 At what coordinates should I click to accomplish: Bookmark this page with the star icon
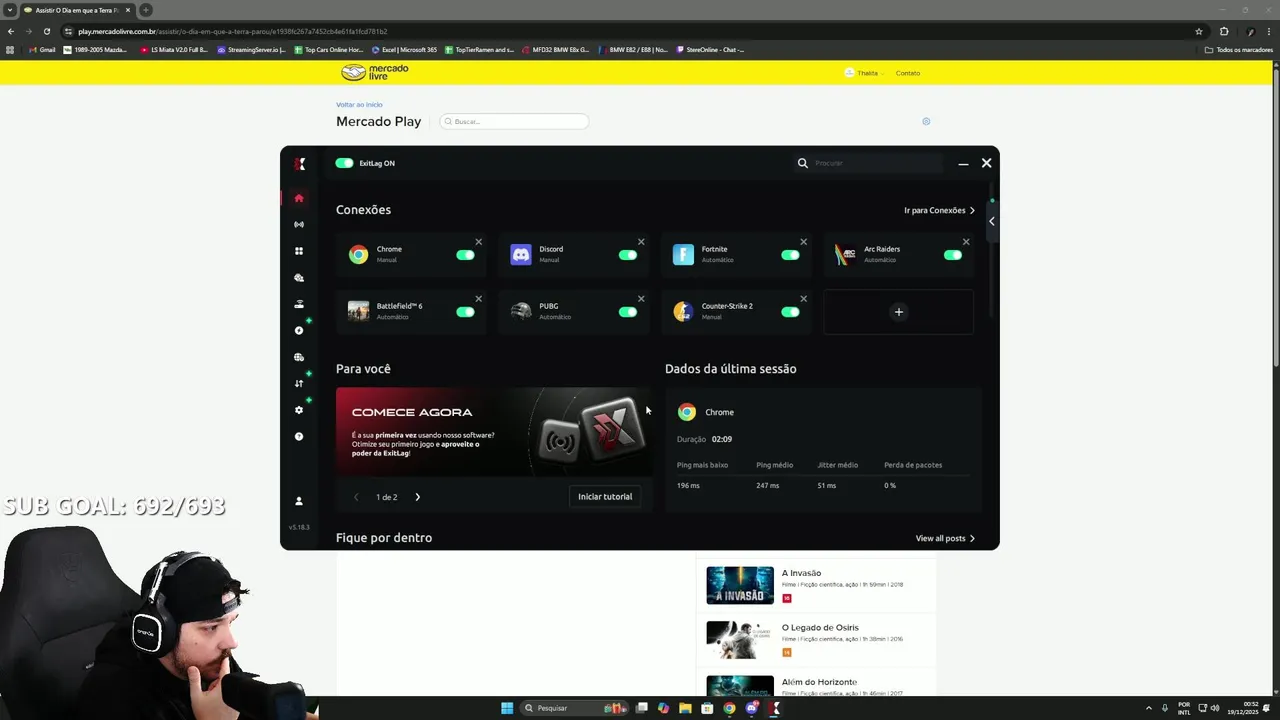point(1199,31)
